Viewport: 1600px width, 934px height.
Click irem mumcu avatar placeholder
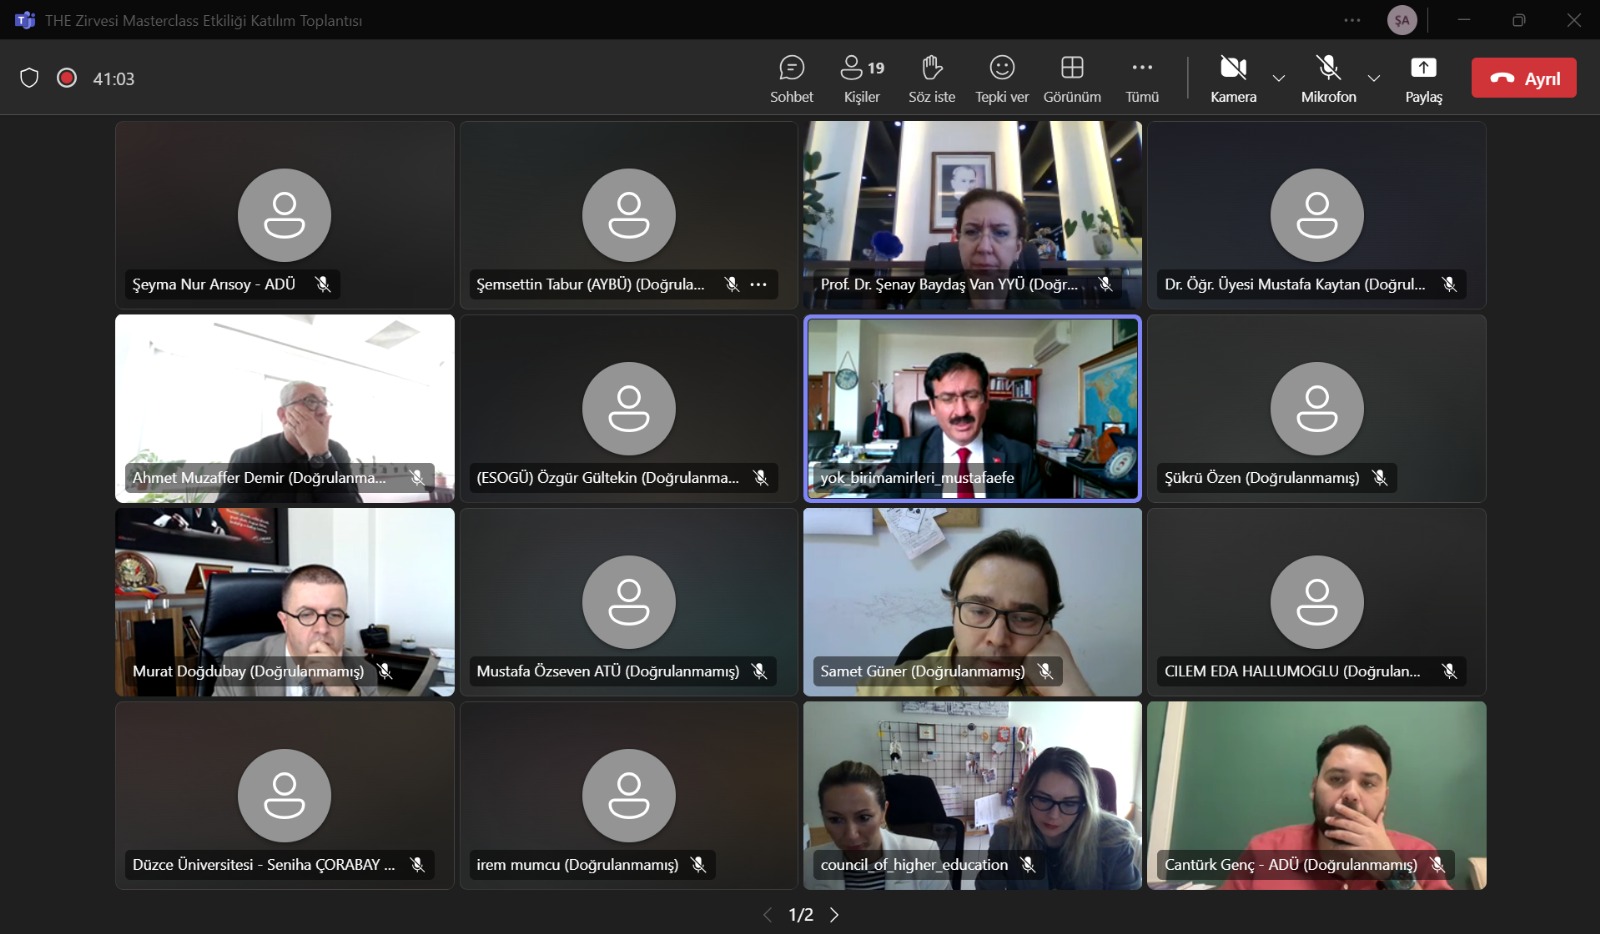(x=629, y=796)
